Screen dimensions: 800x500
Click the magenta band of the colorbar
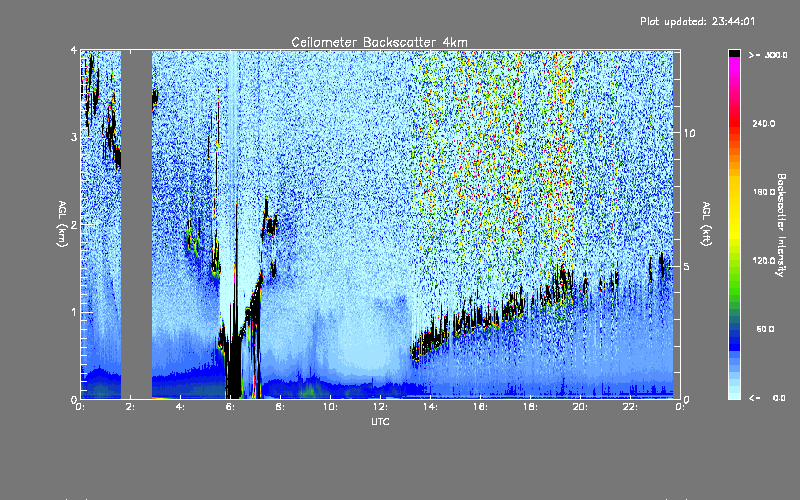click(734, 66)
